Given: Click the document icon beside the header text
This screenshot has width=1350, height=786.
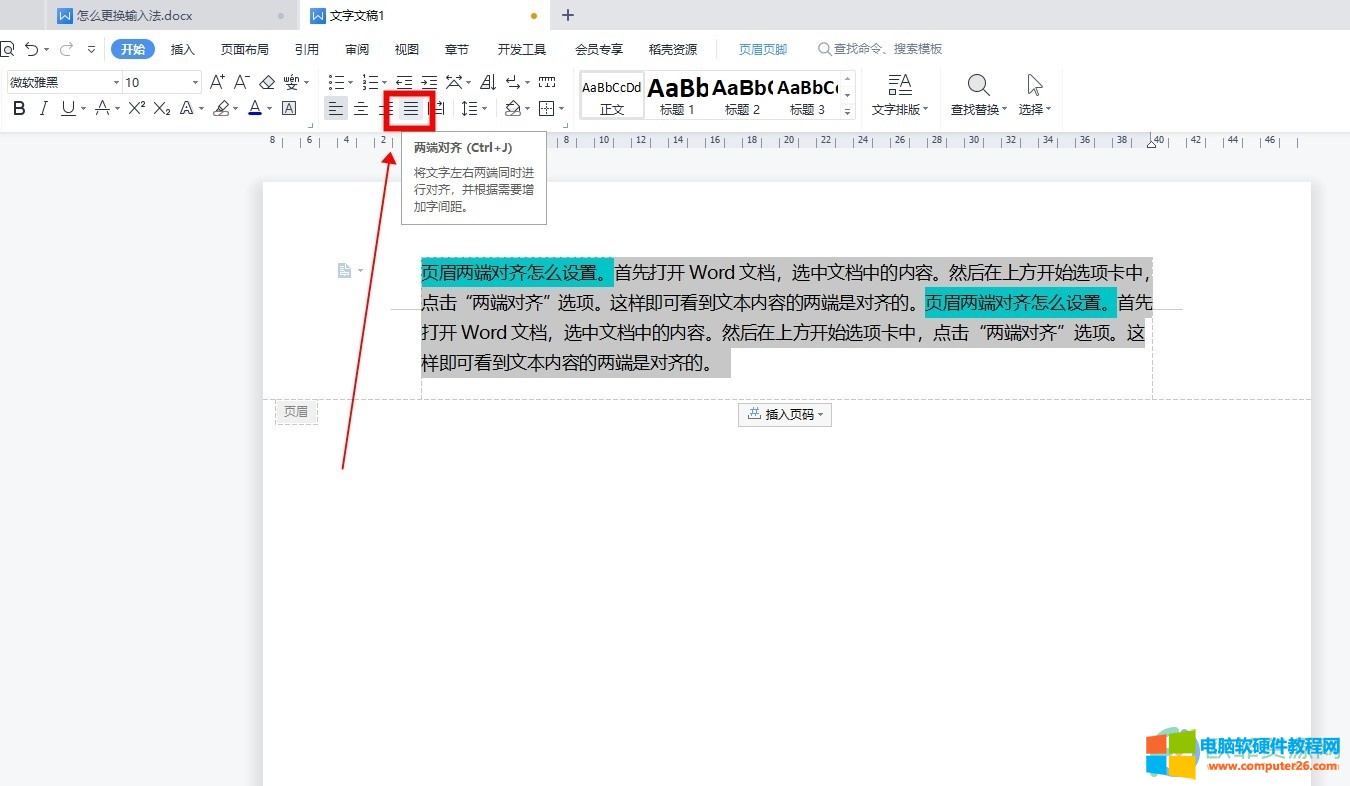Looking at the screenshot, I should [x=344, y=270].
